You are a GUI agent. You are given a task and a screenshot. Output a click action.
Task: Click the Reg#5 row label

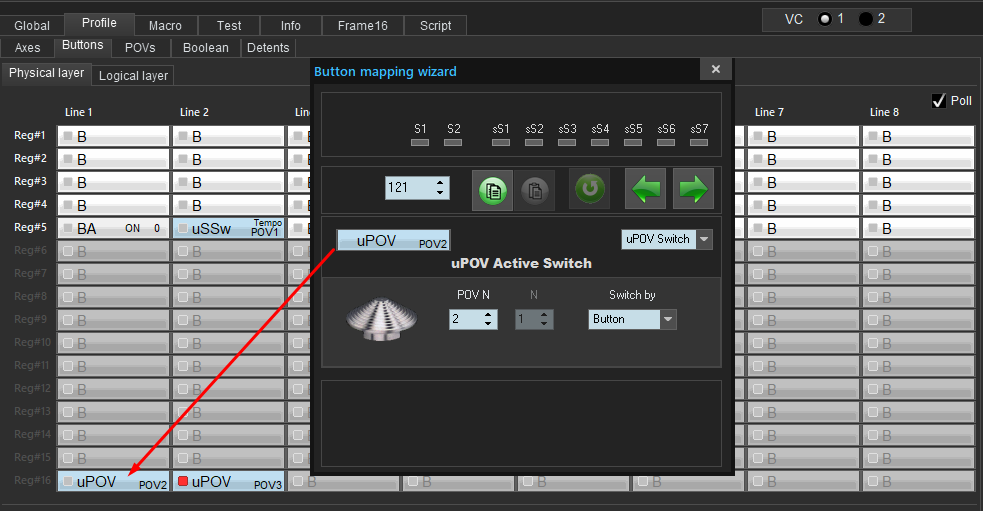(30, 228)
